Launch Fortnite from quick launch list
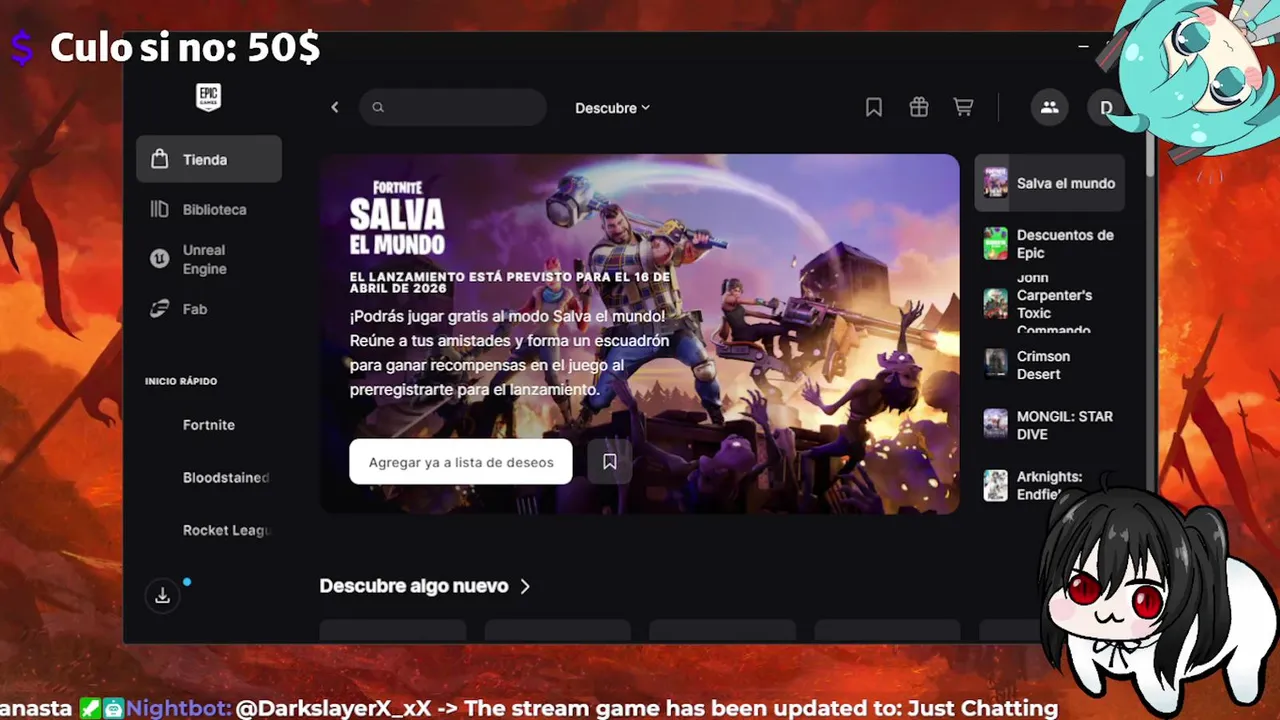 (209, 425)
